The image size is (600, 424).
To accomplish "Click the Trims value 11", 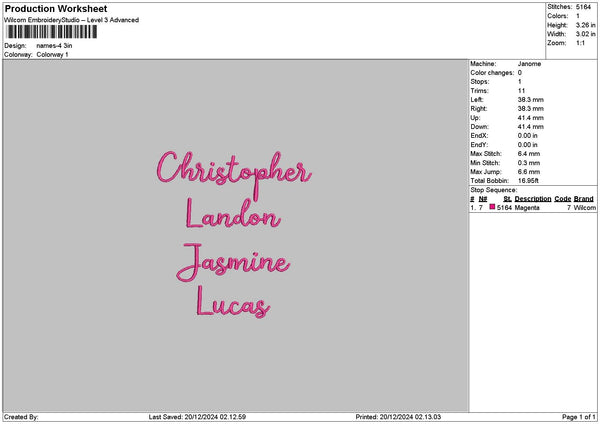I will (521, 91).
